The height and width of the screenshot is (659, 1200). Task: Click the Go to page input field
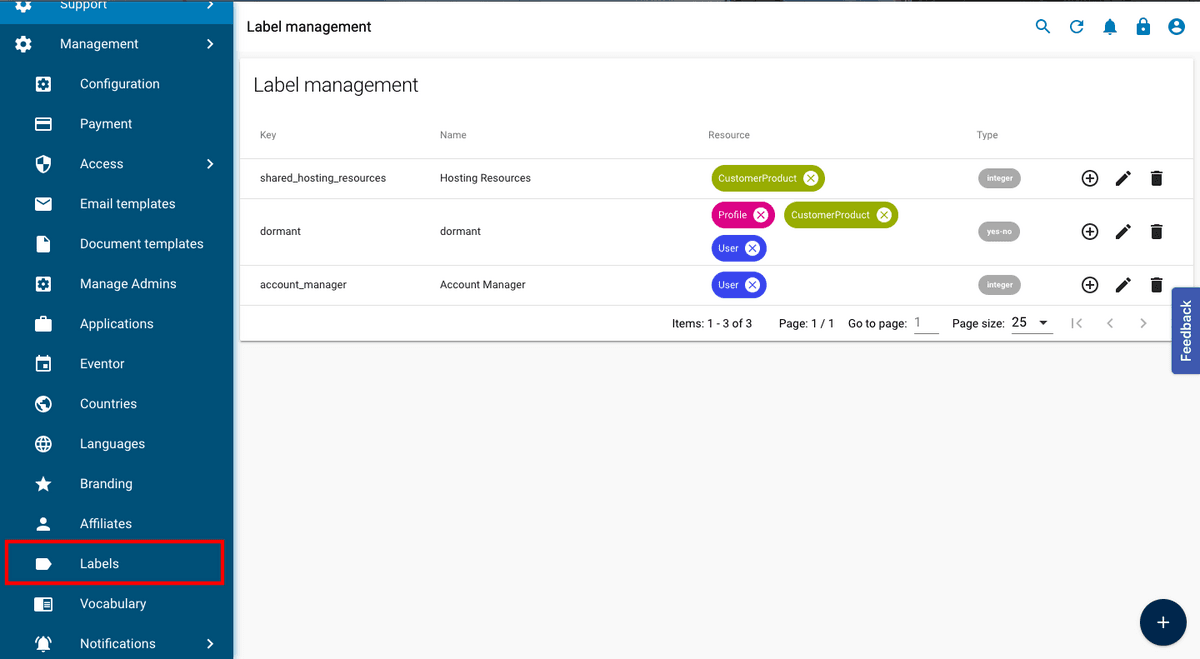click(x=925, y=322)
